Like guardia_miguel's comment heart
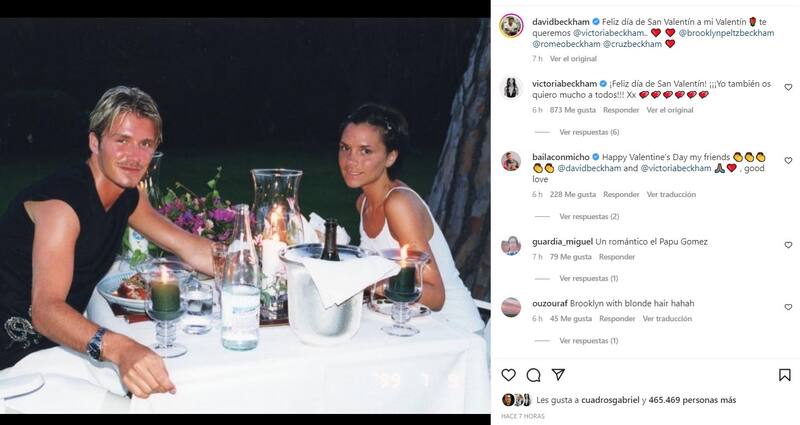The height and width of the screenshot is (425, 800). point(788,245)
